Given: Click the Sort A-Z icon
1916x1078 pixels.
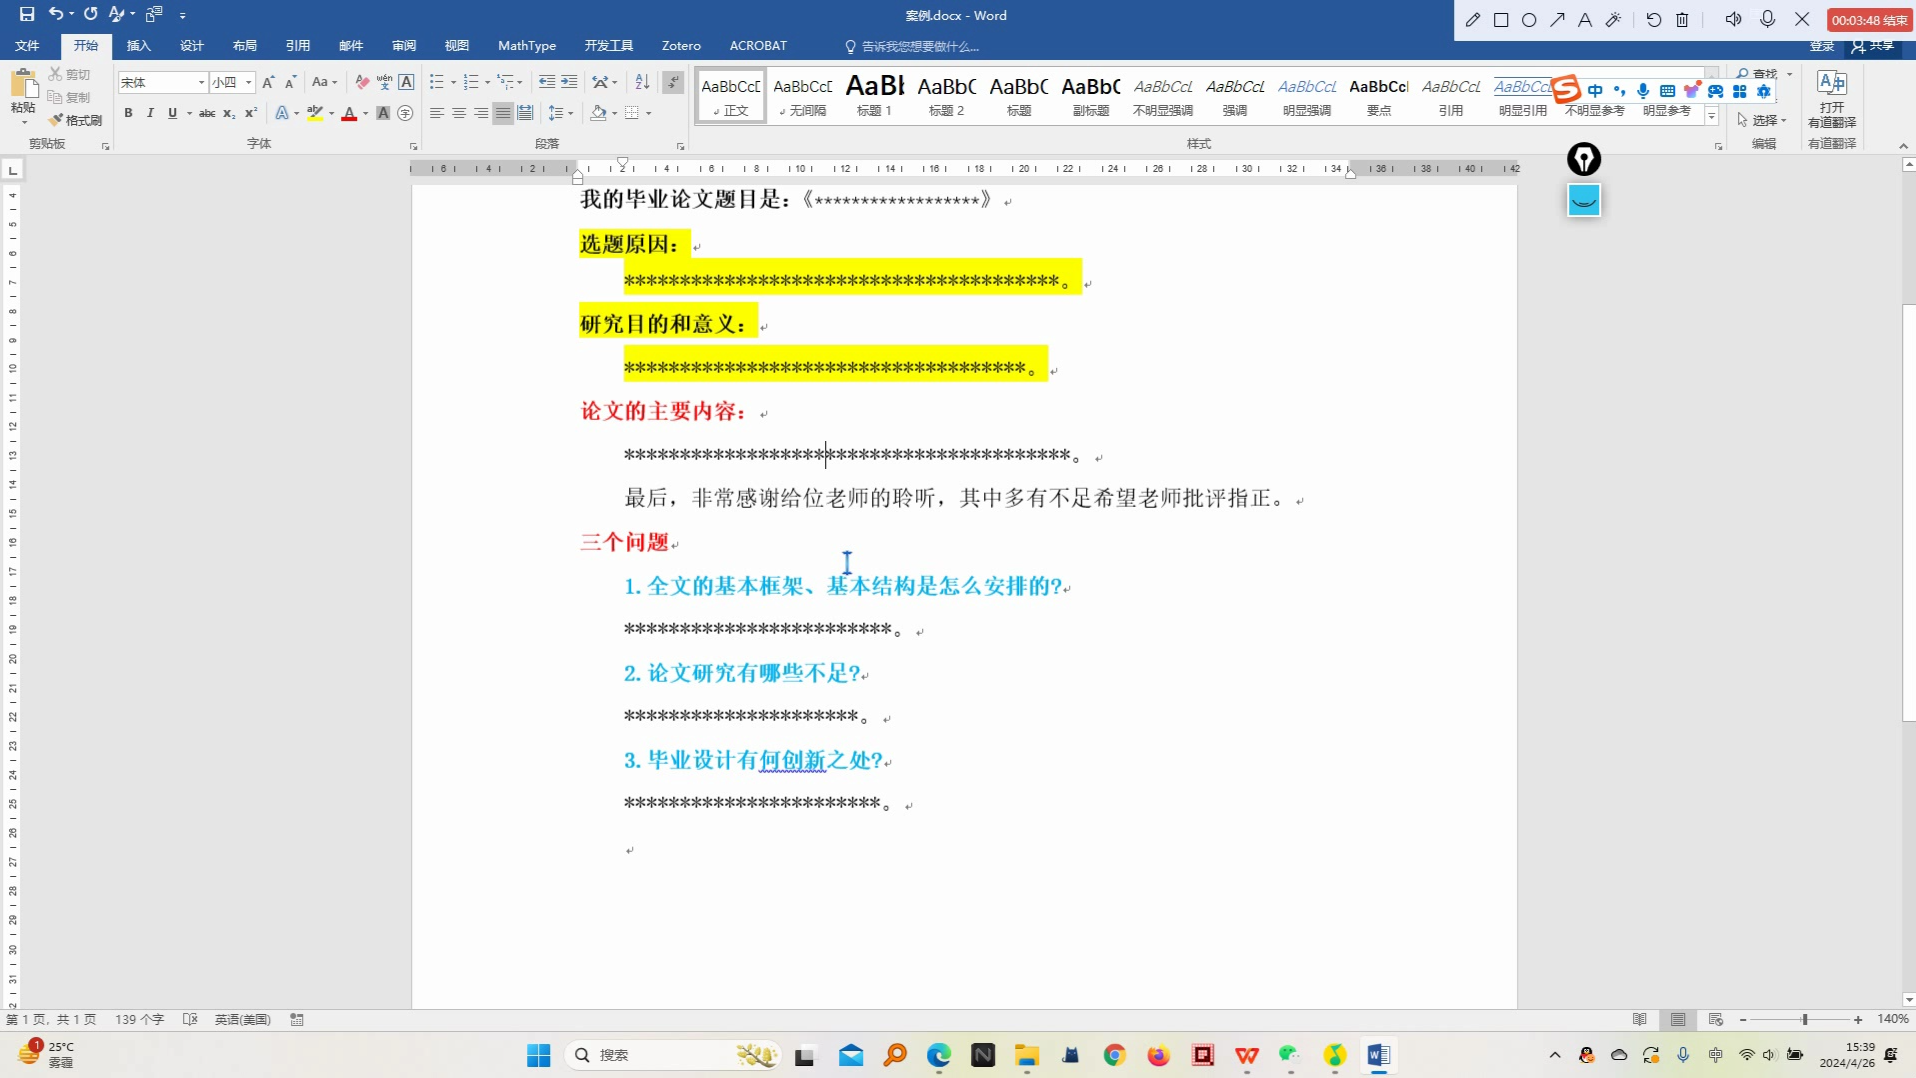Looking at the screenshot, I should click(642, 82).
